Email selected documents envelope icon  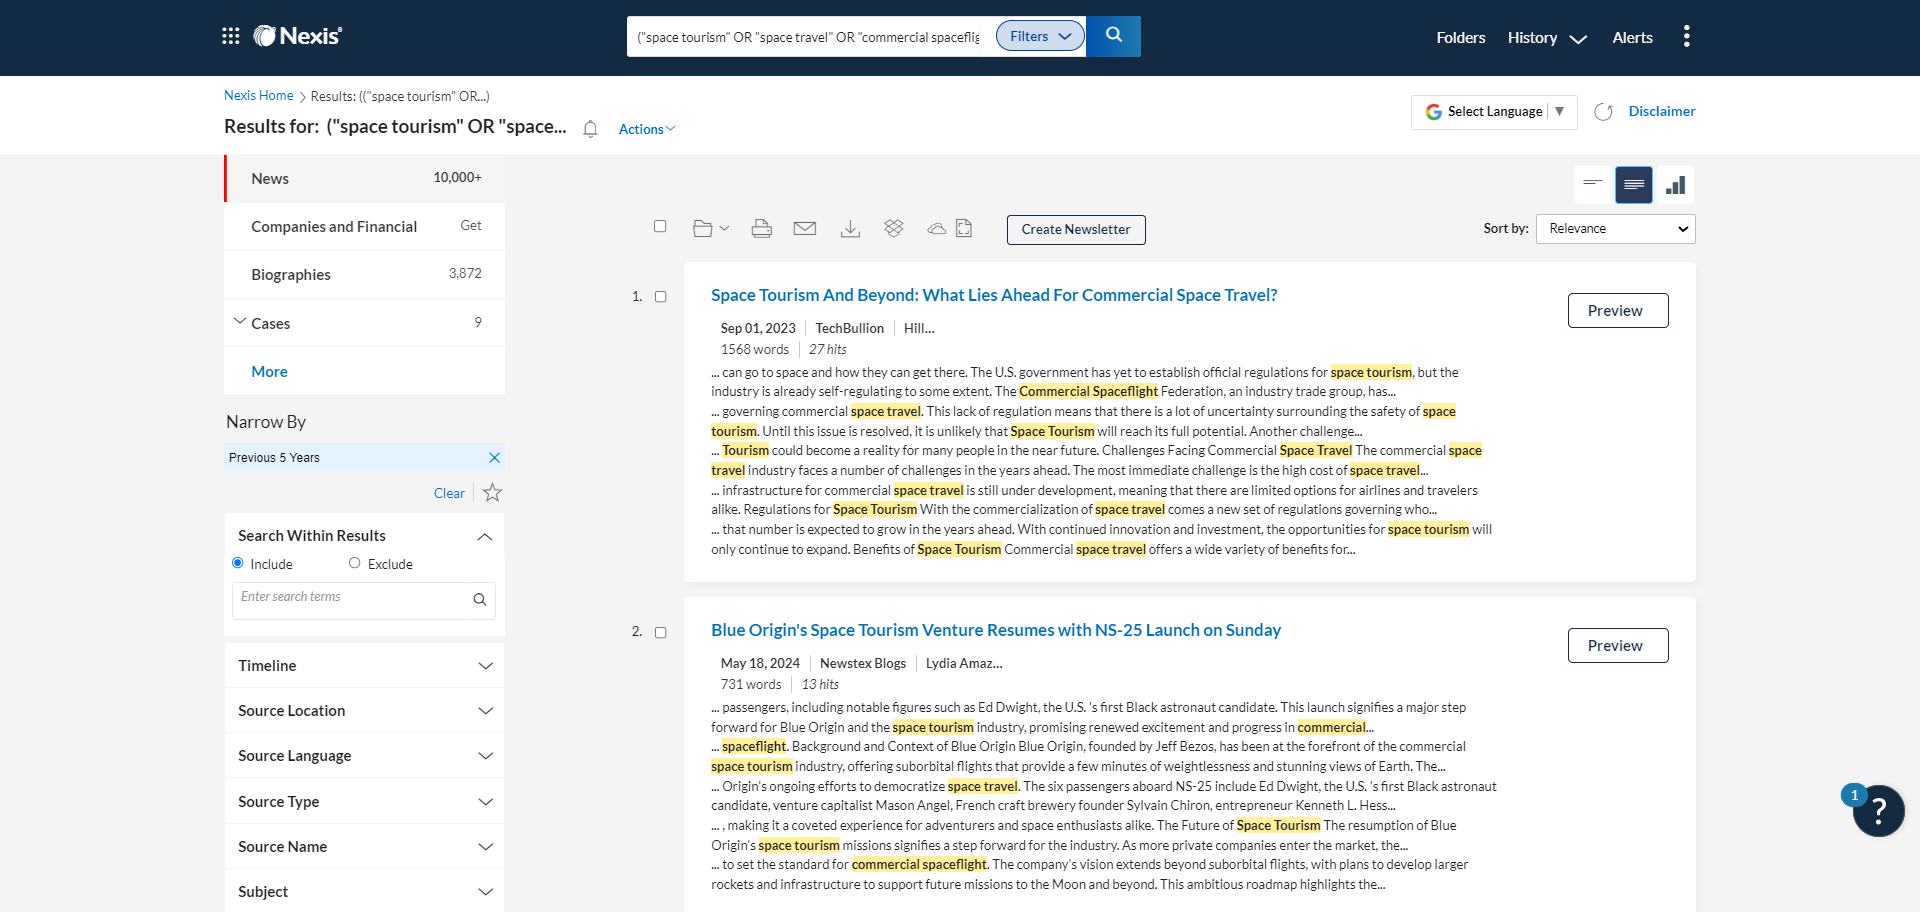[x=804, y=229]
